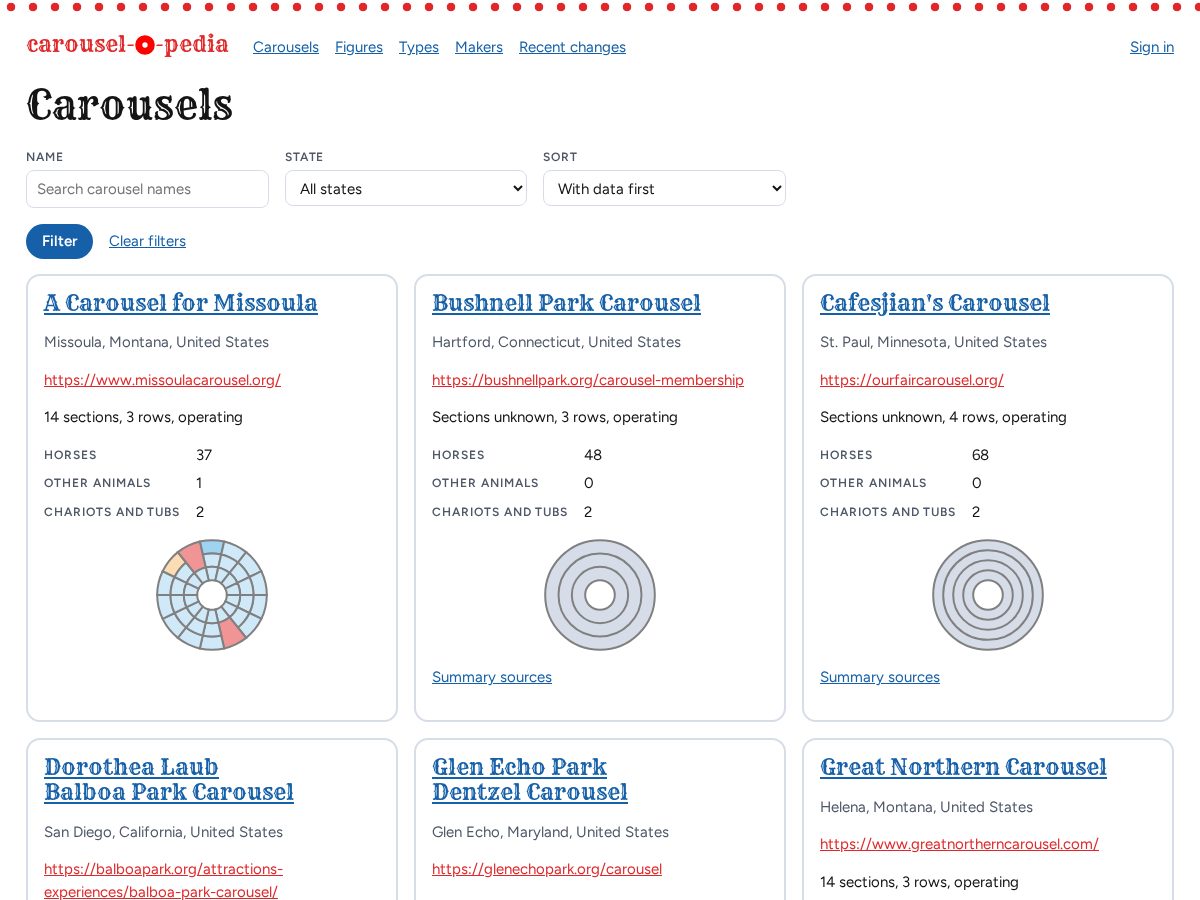The width and height of the screenshot is (1200, 900).
Task: Click the text San Diego, California, United States
Action: (x=163, y=832)
